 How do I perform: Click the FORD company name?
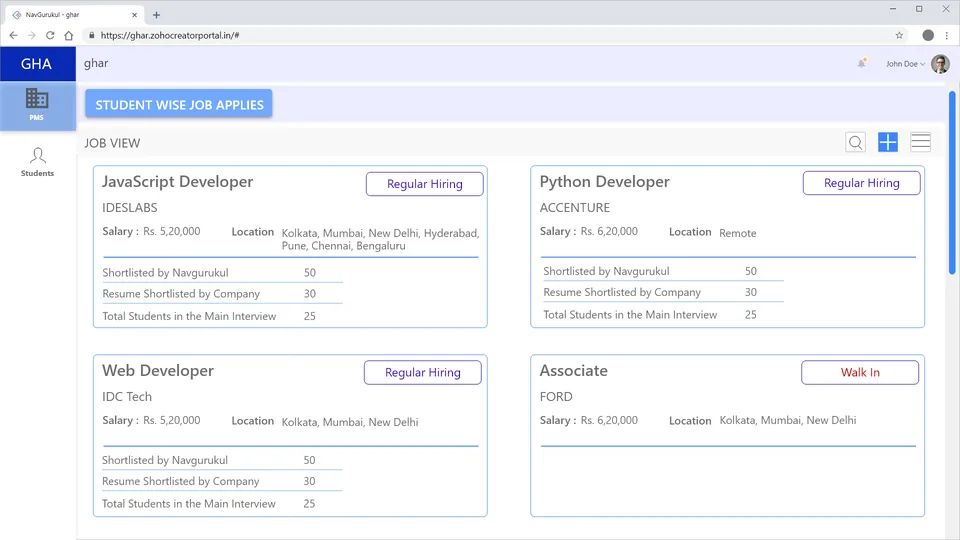click(556, 396)
